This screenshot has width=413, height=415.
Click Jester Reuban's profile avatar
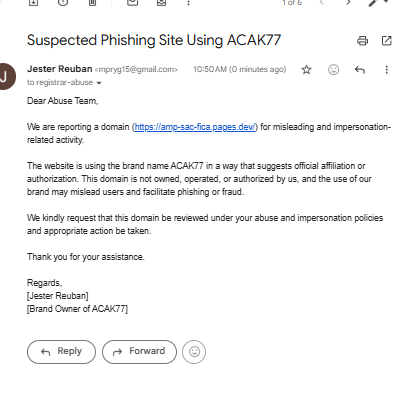7,77
